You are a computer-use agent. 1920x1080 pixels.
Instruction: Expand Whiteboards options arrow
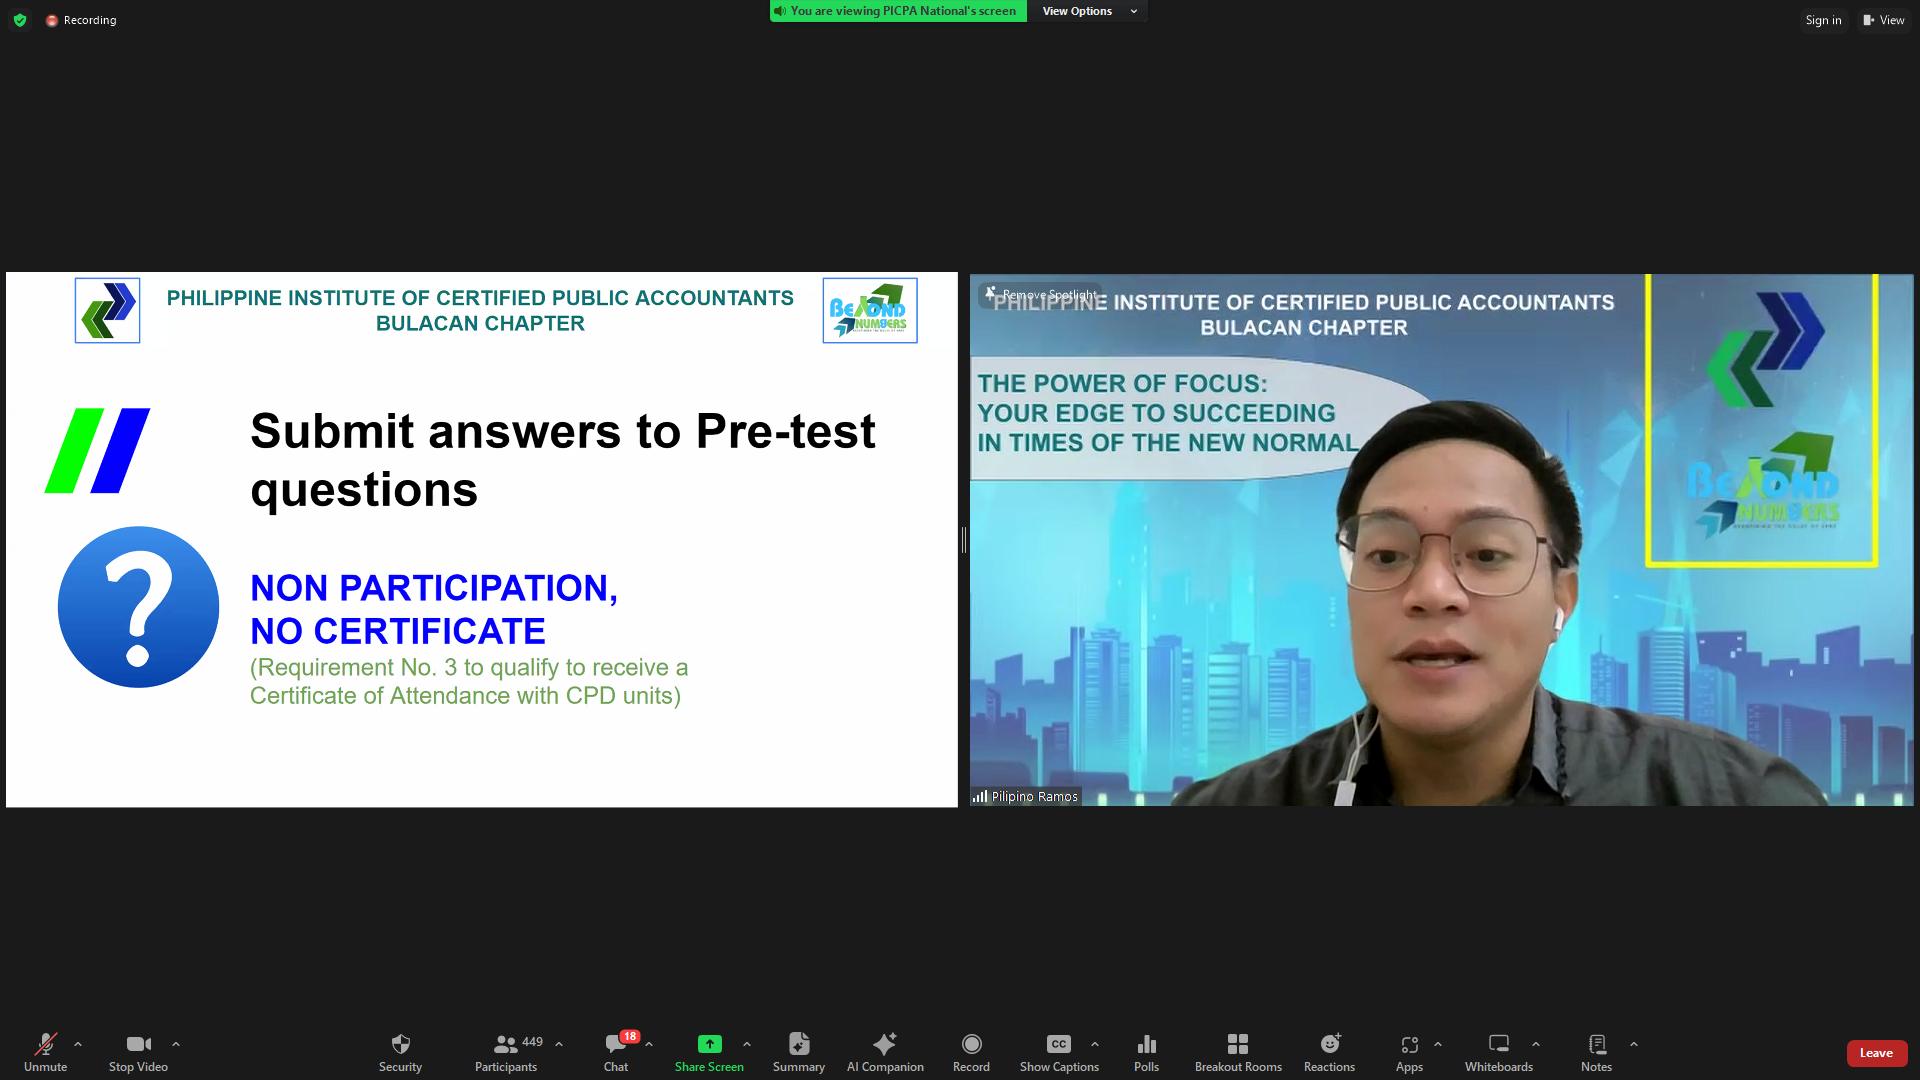click(1536, 1044)
